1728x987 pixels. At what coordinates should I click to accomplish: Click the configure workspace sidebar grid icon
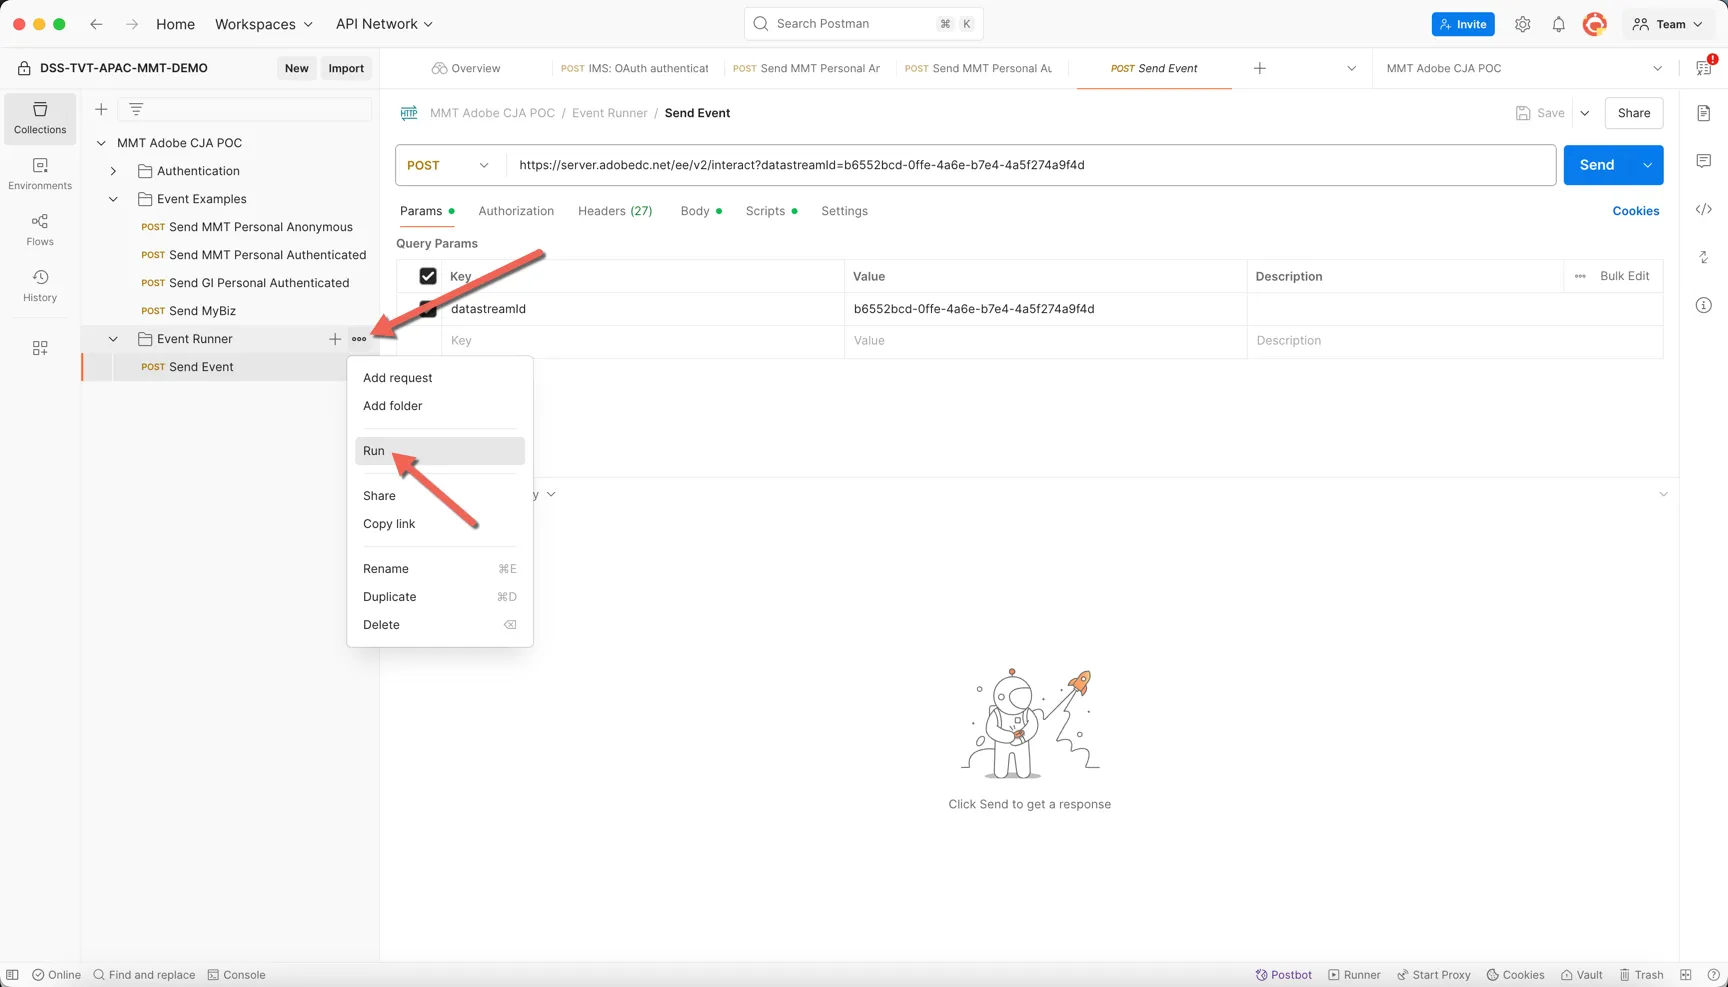pyautogui.click(x=40, y=348)
